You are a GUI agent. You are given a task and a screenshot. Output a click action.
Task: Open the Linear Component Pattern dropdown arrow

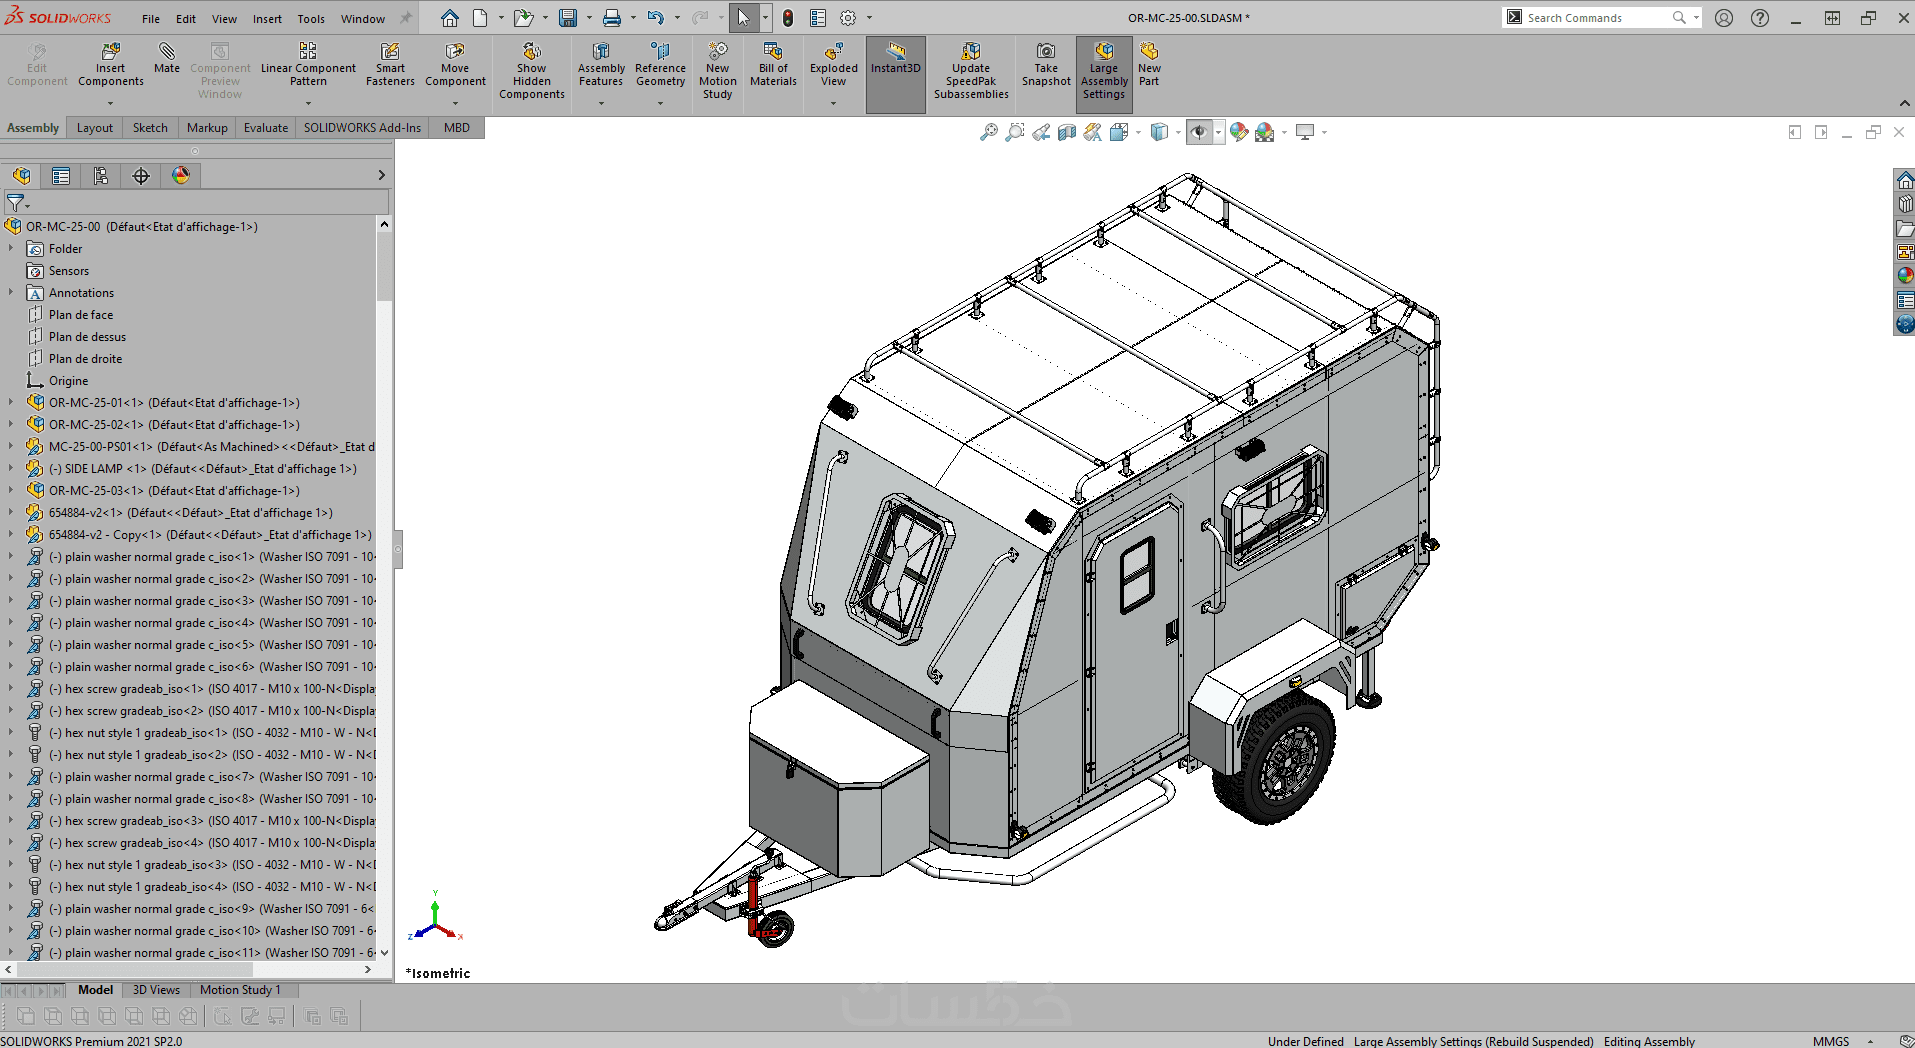point(308,103)
